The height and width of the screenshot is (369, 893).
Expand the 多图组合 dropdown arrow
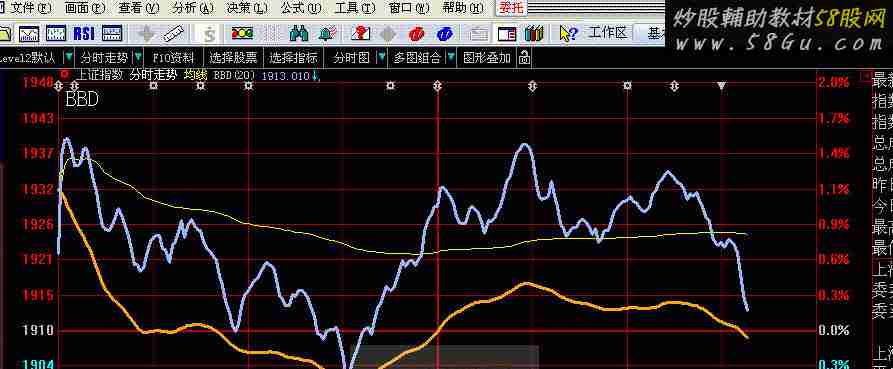click(x=451, y=58)
